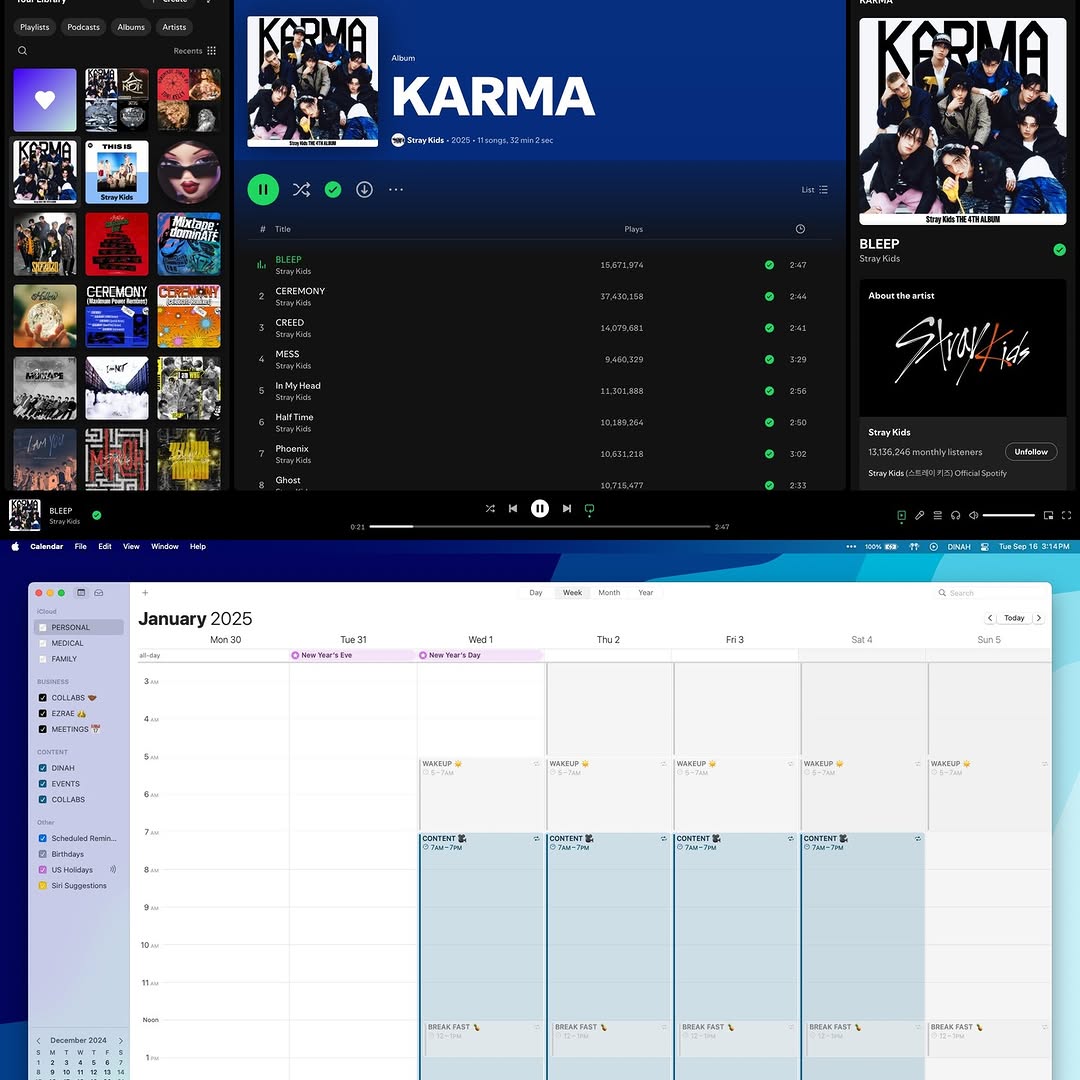The width and height of the screenshot is (1080, 1080).
Task: Filter library by Playlists
Action: [34, 27]
